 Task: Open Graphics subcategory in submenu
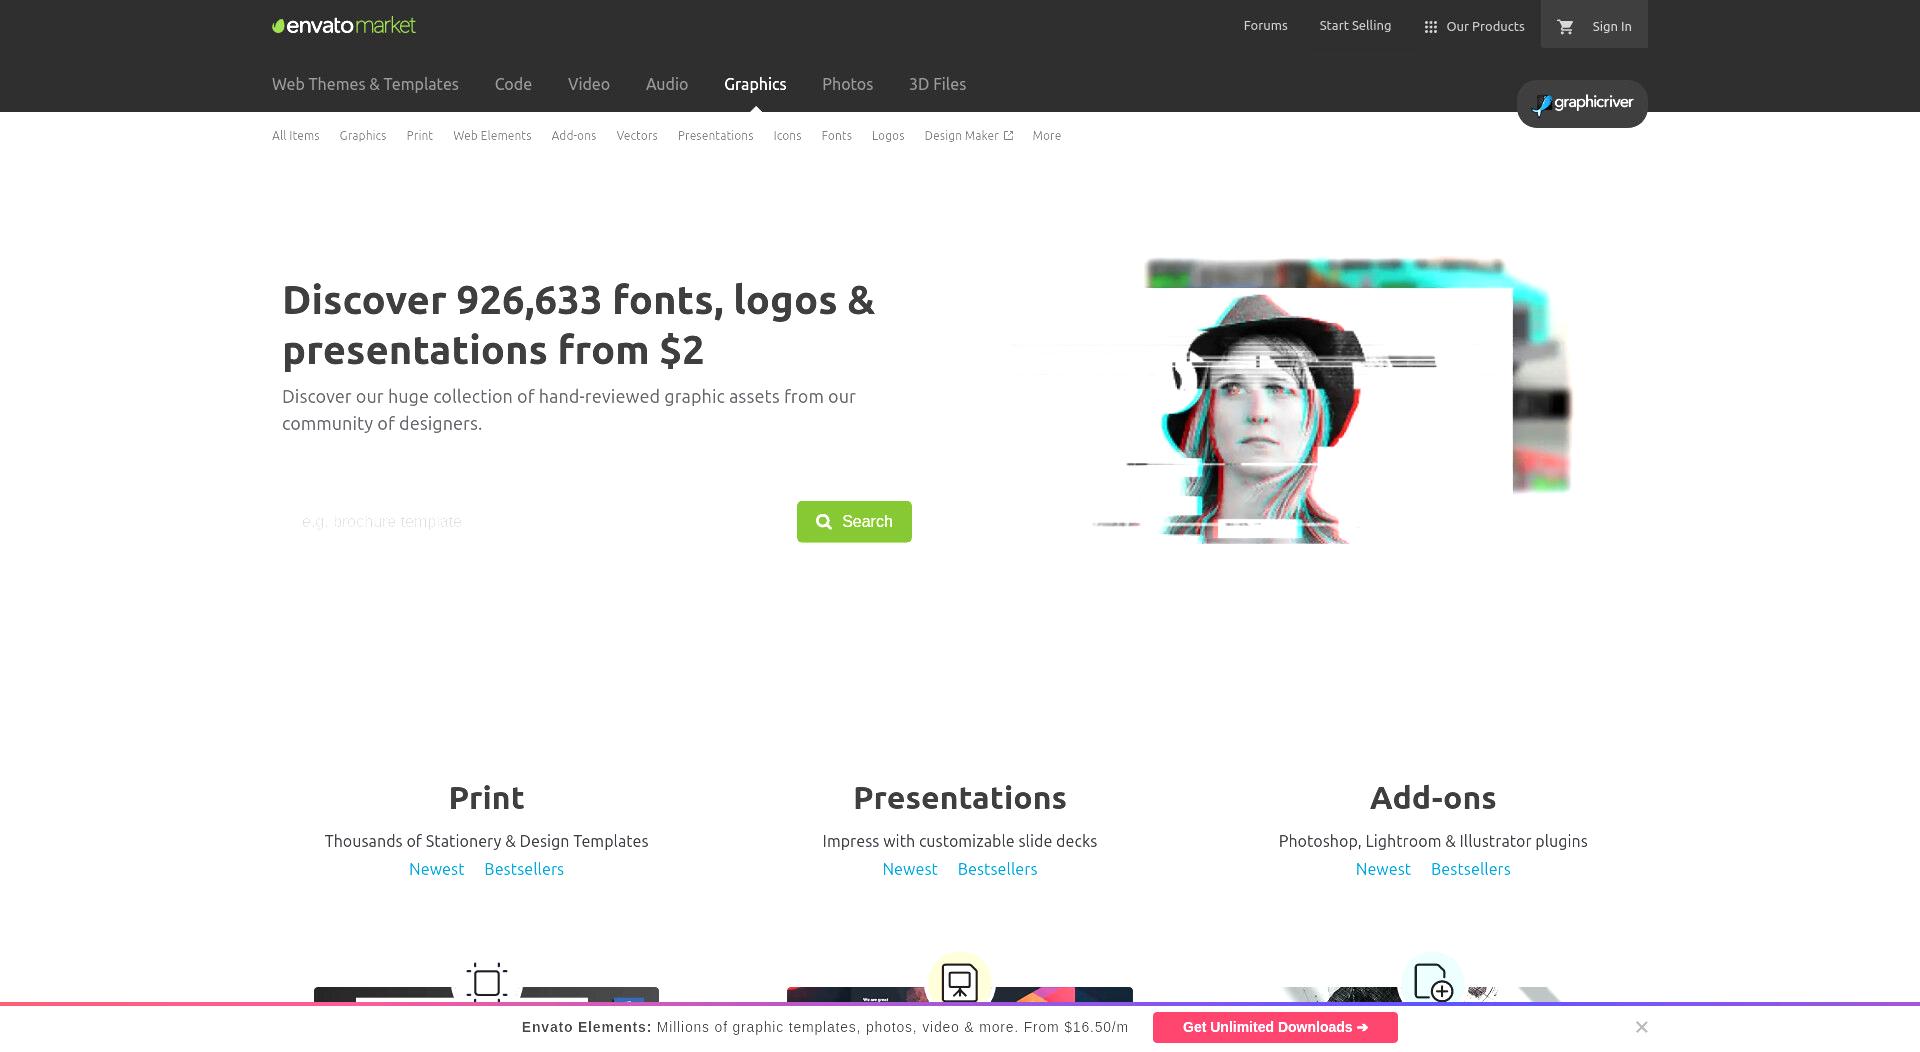[362, 136]
